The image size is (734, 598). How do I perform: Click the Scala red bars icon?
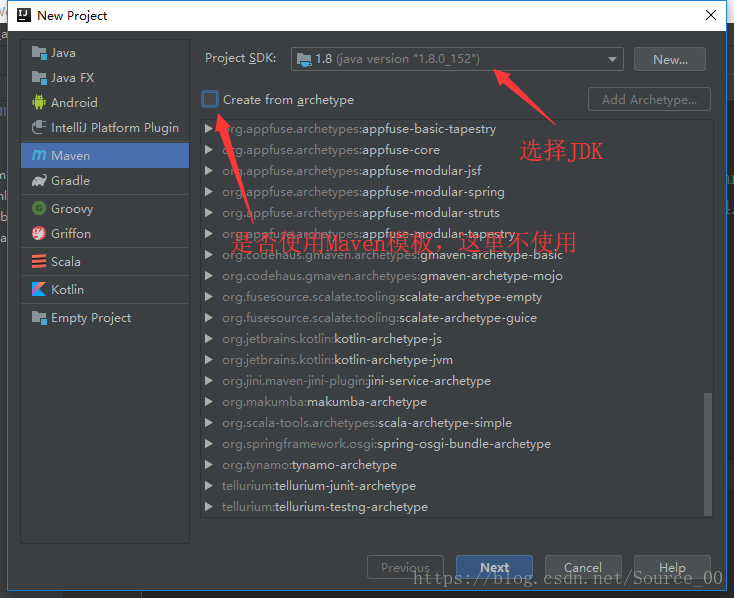point(39,261)
